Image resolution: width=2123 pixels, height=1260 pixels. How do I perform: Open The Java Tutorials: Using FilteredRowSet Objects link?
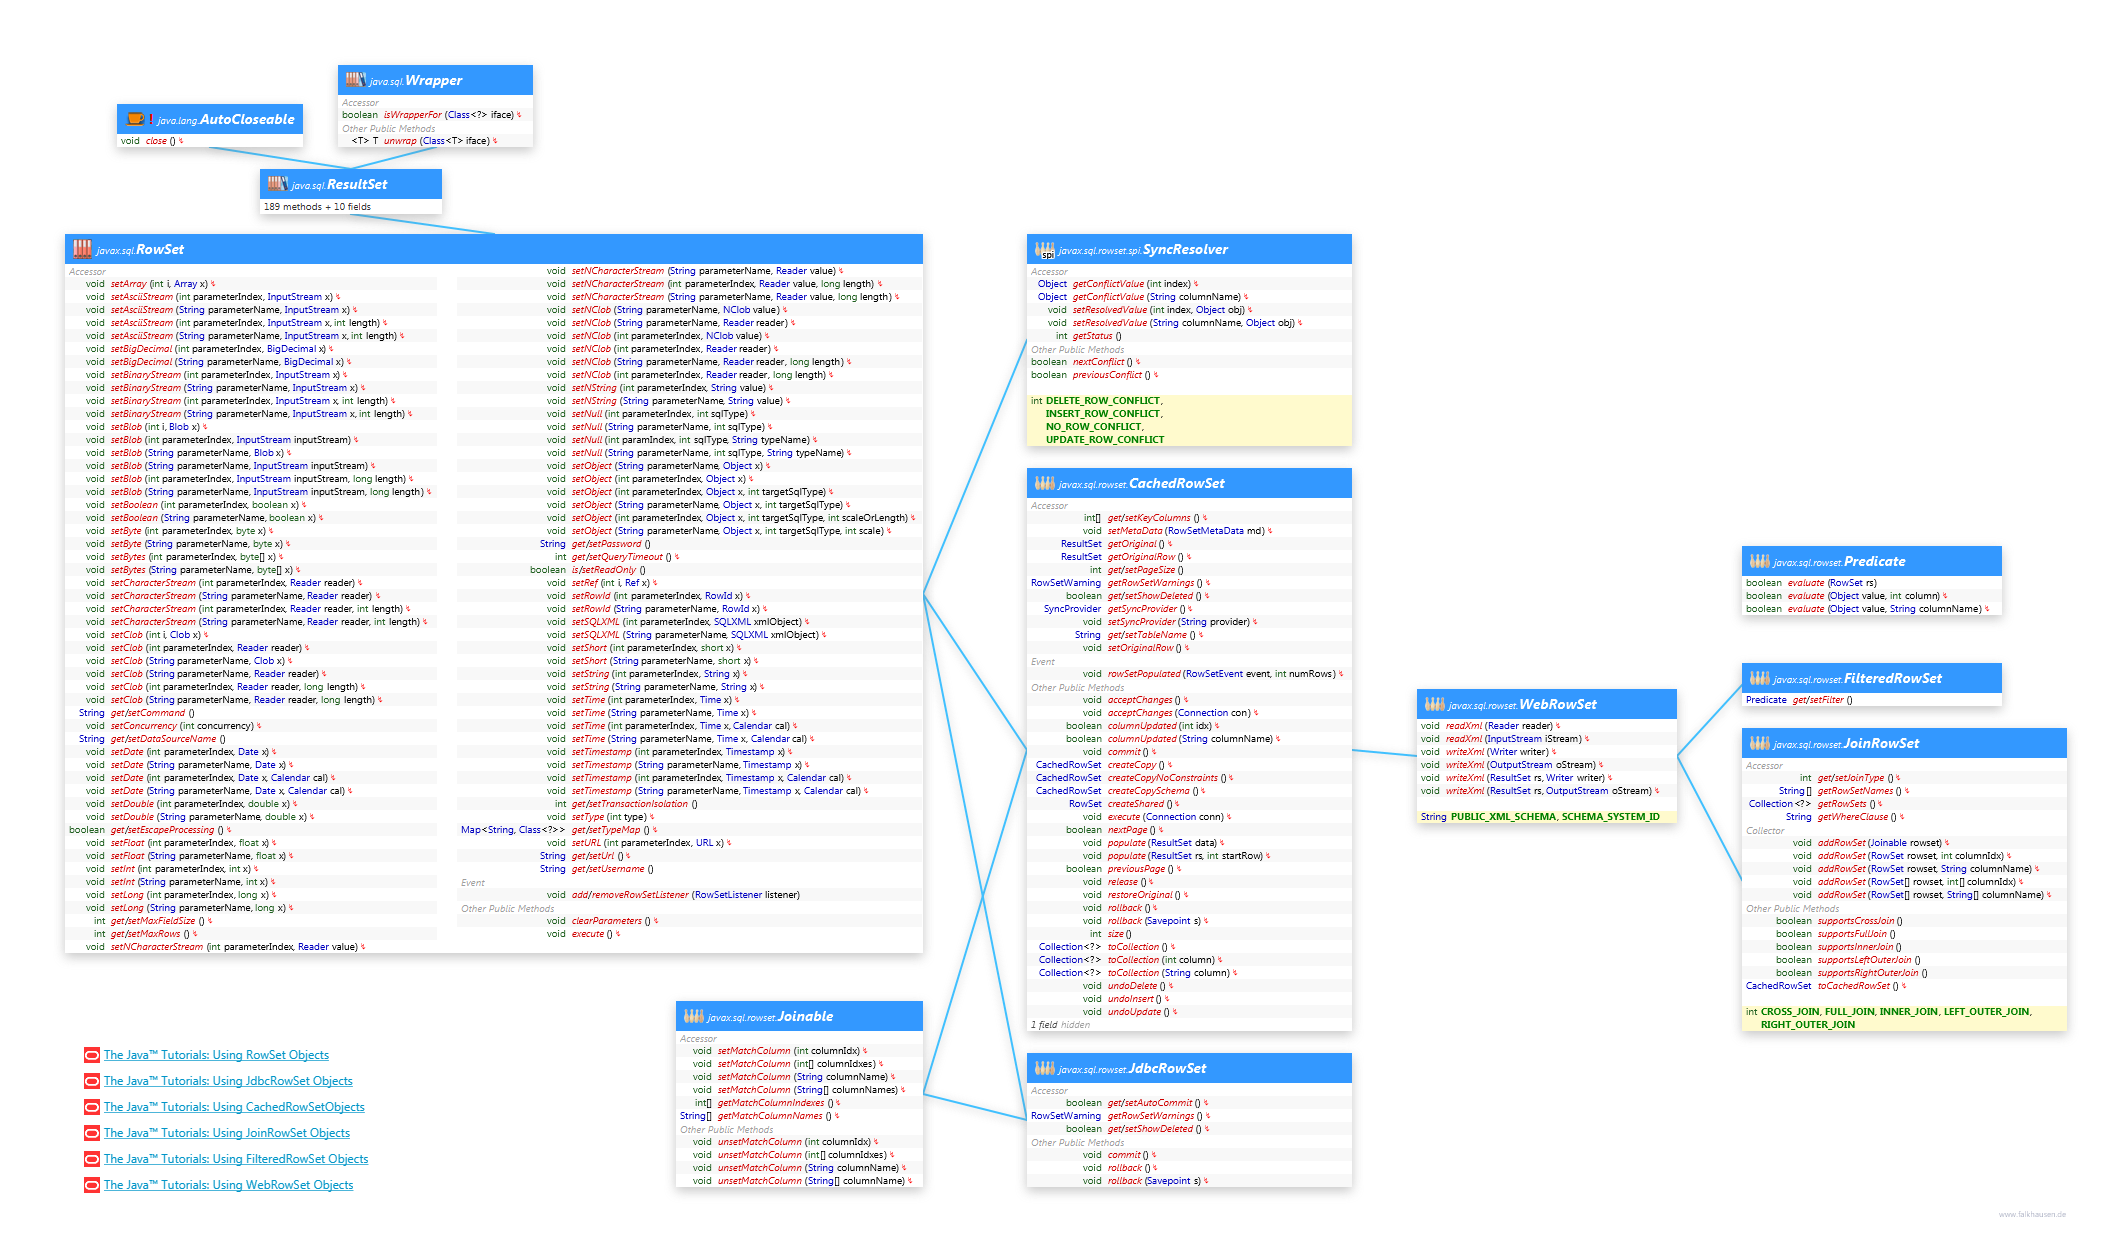coord(236,1159)
